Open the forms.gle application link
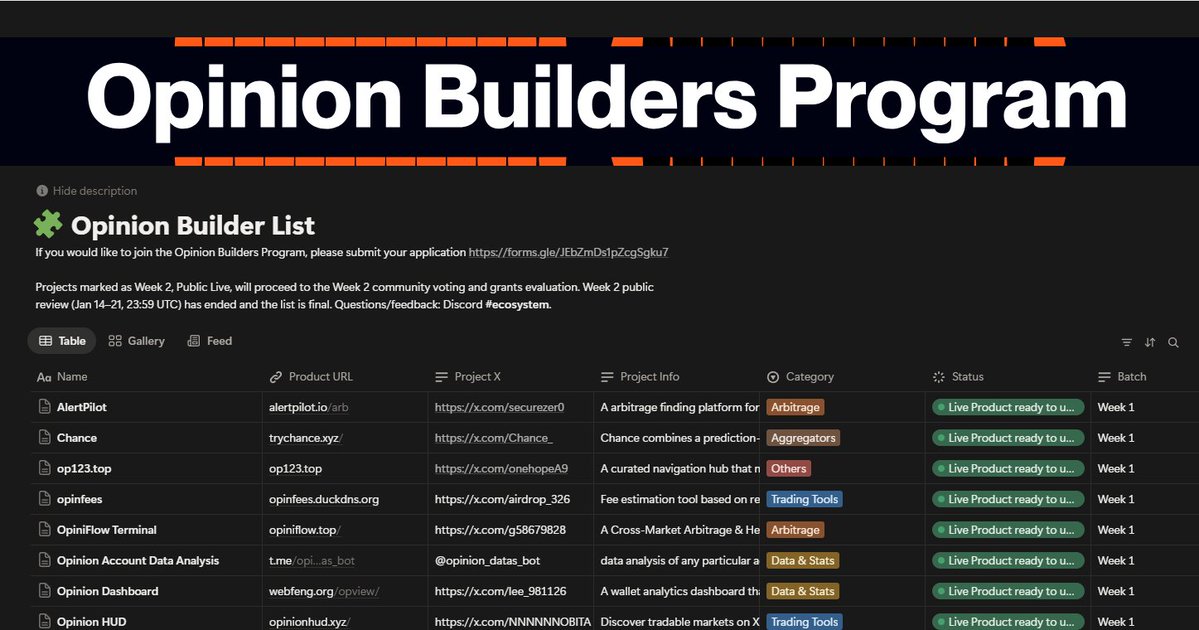 568,252
